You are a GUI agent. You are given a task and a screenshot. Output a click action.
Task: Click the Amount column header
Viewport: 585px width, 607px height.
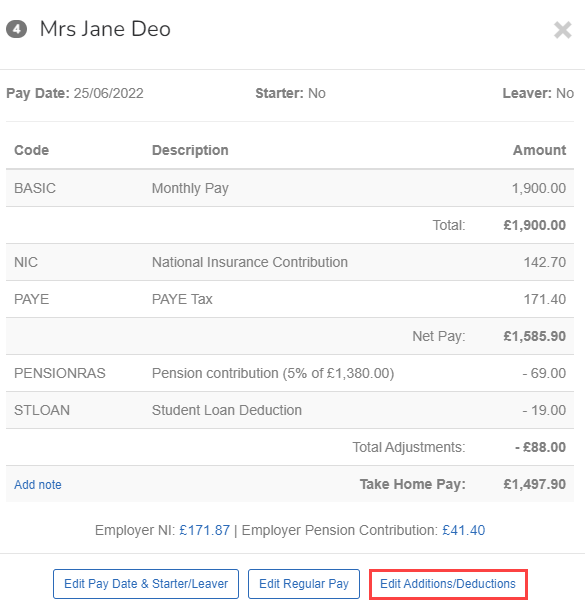[539, 150]
